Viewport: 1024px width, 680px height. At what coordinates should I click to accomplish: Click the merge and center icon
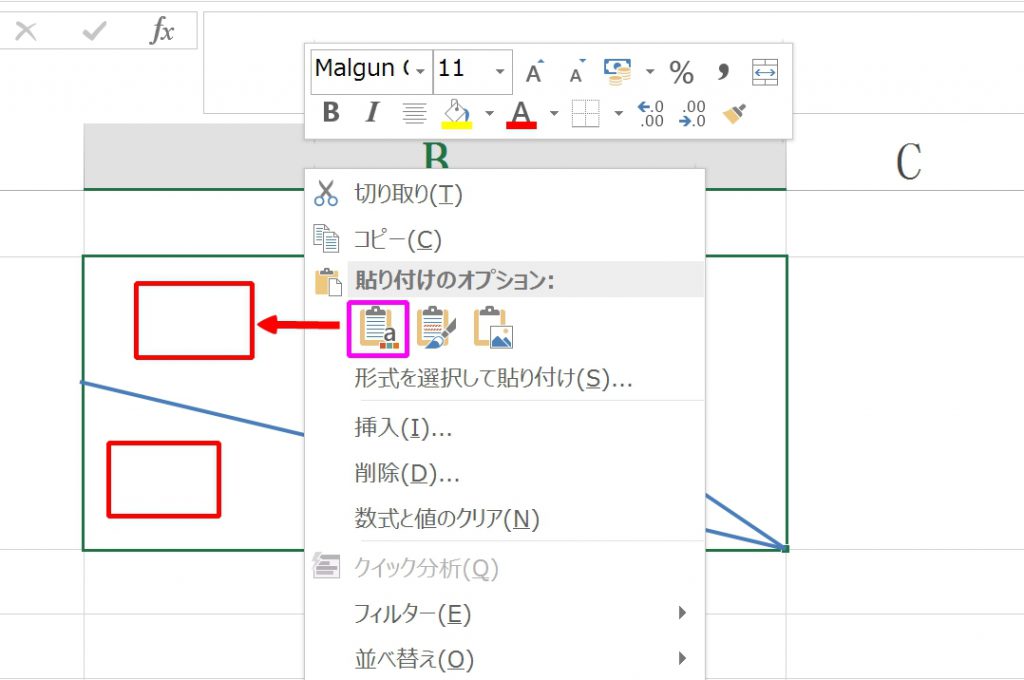(x=765, y=71)
